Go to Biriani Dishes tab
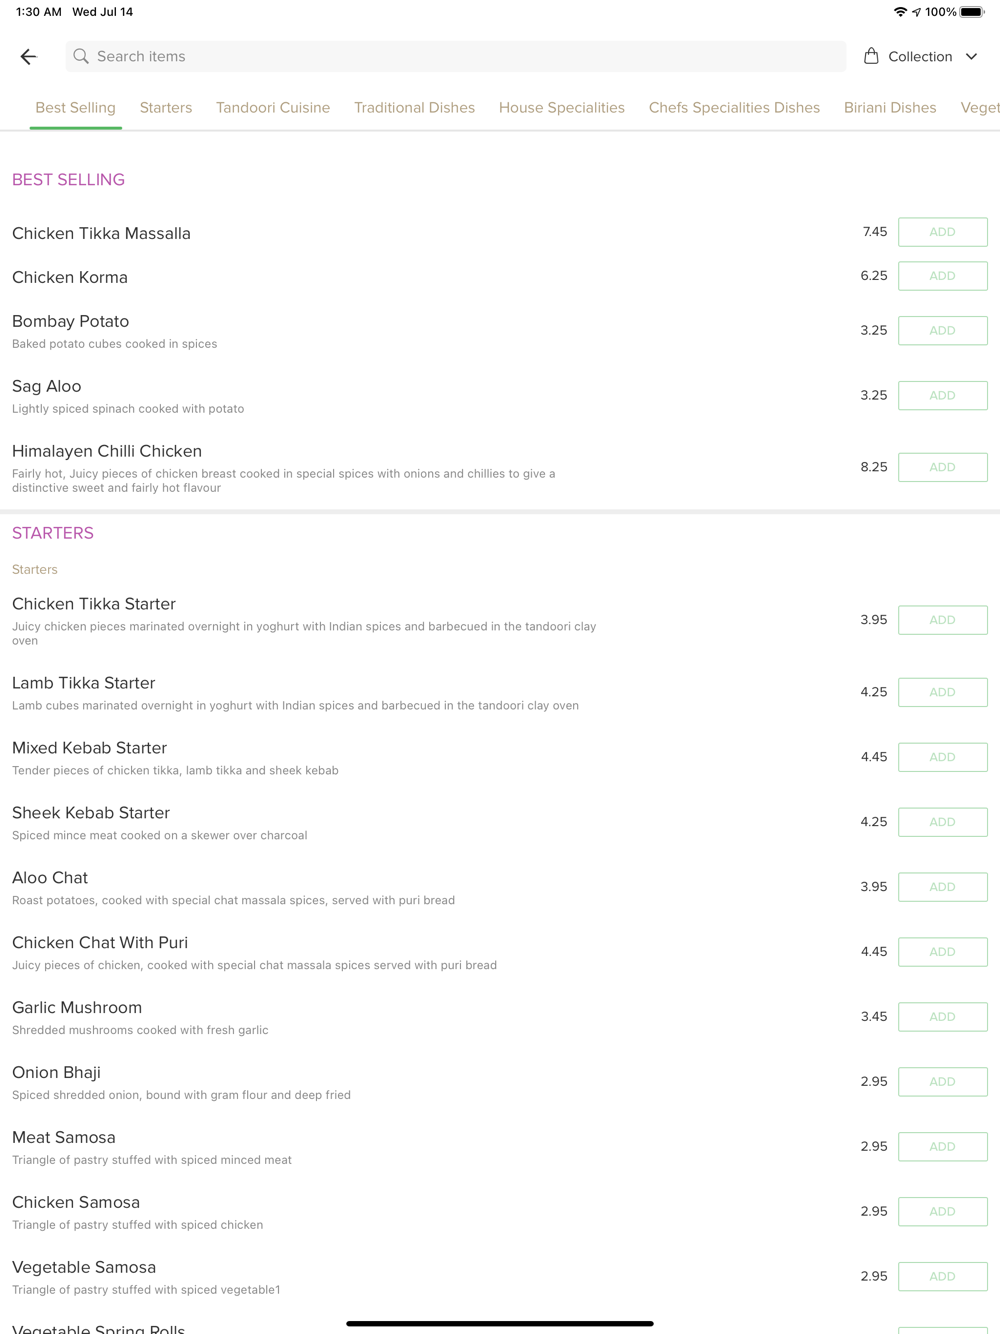The height and width of the screenshot is (1334, 1000). [890, 108]
